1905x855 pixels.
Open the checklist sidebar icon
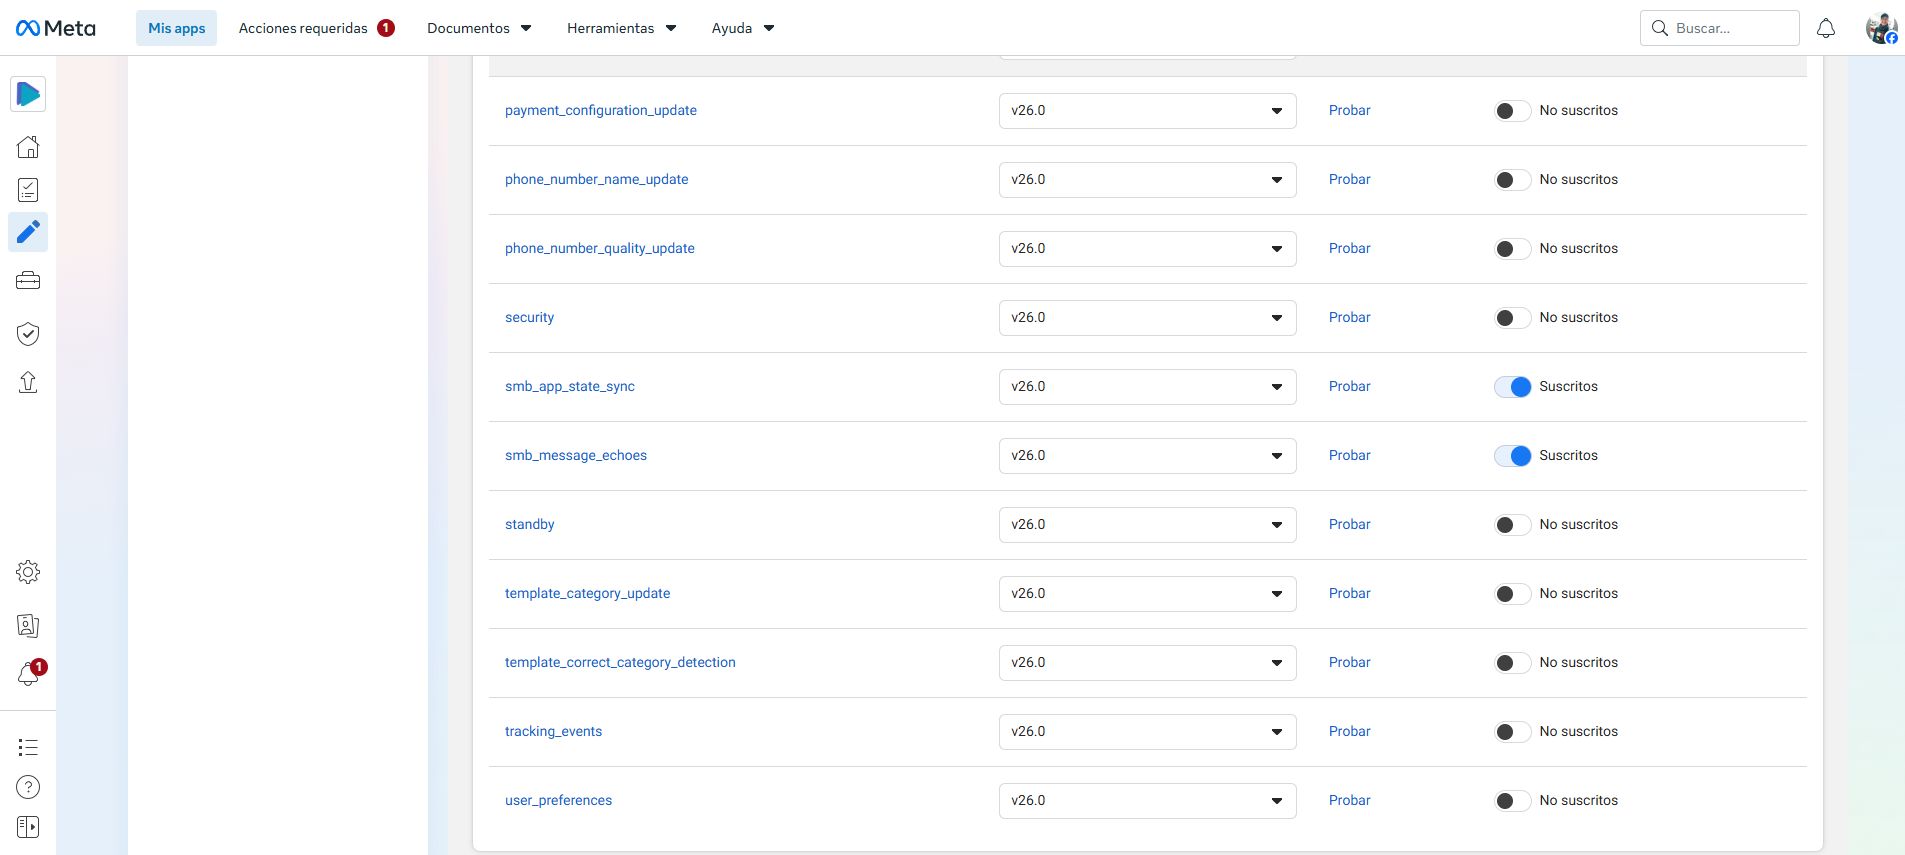pos(28,190)
